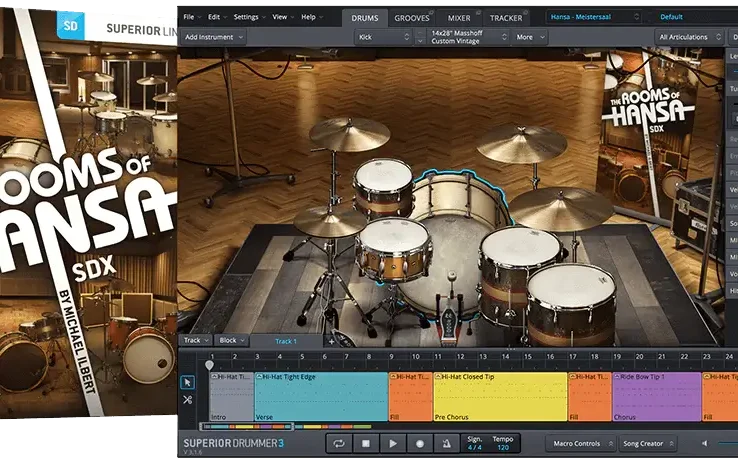This screenshot has height=458, width=738.
Task: Select the front floor tom
Action: pos(571,306)
